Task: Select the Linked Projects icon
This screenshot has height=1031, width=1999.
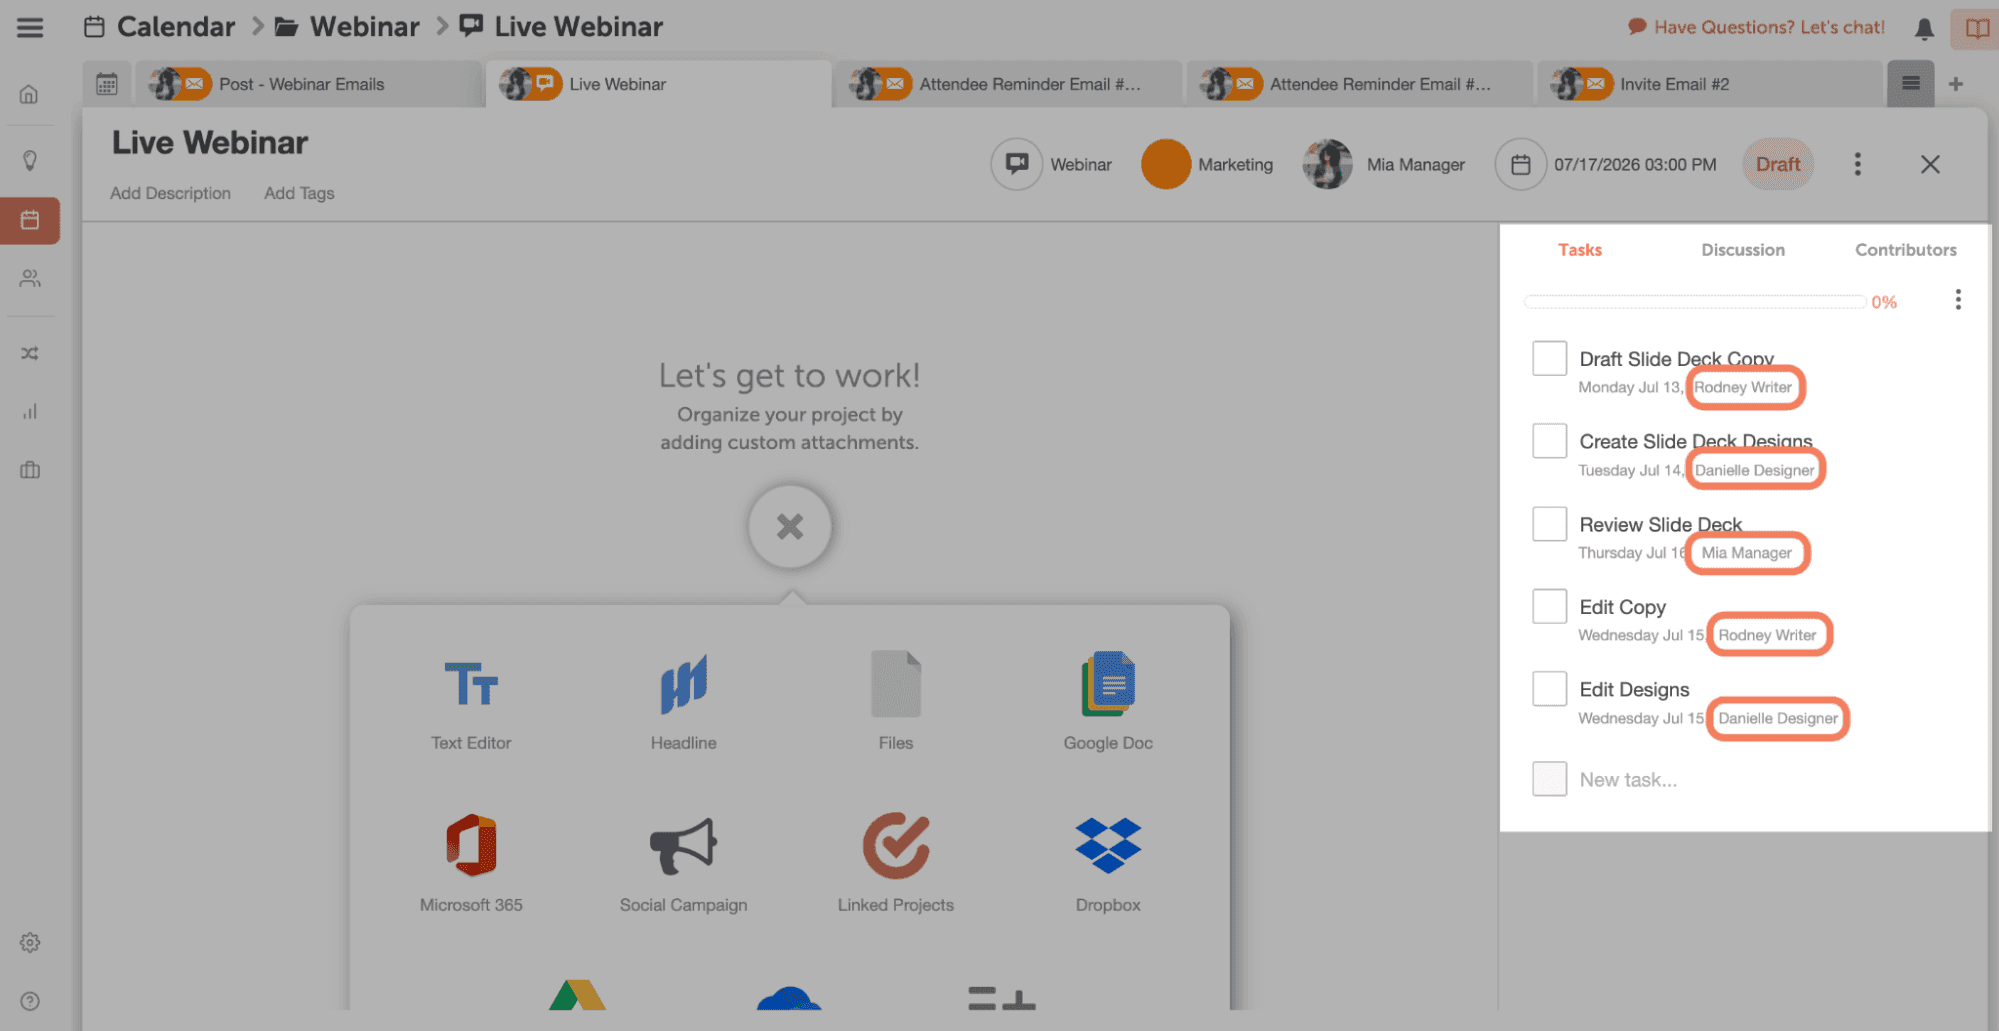Action: point(896,845)
